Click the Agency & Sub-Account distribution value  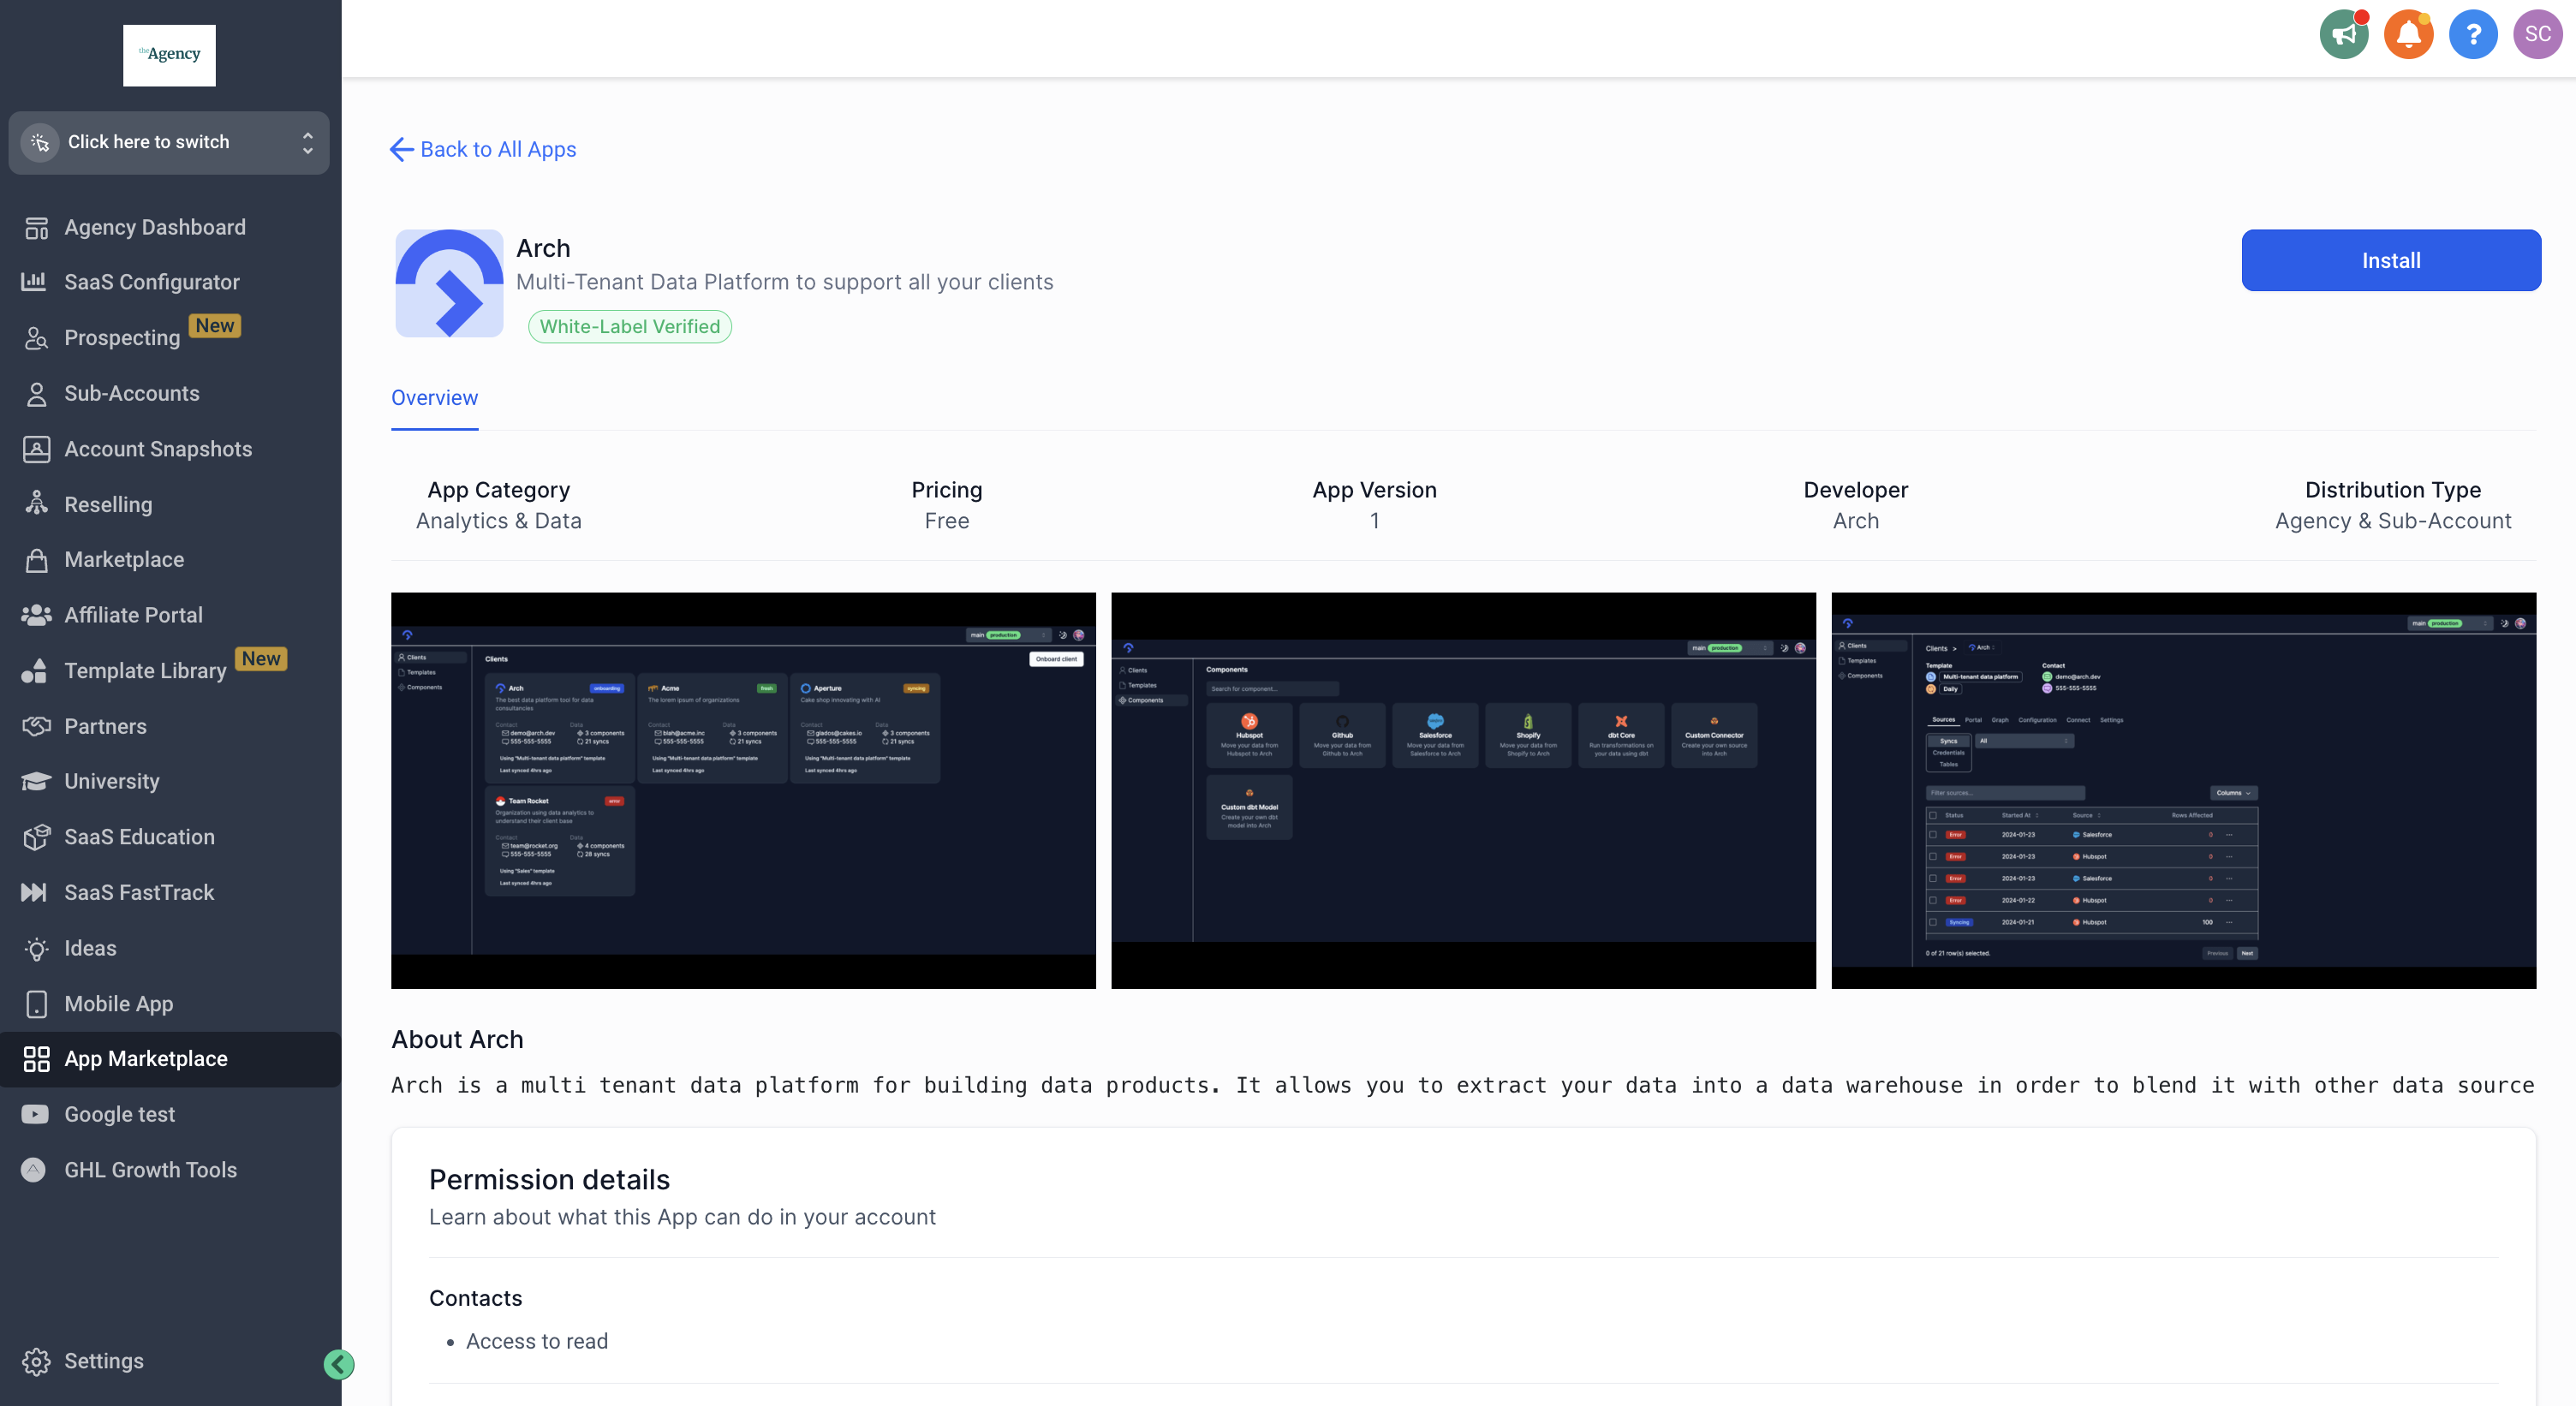click(x=2393, y=521)
